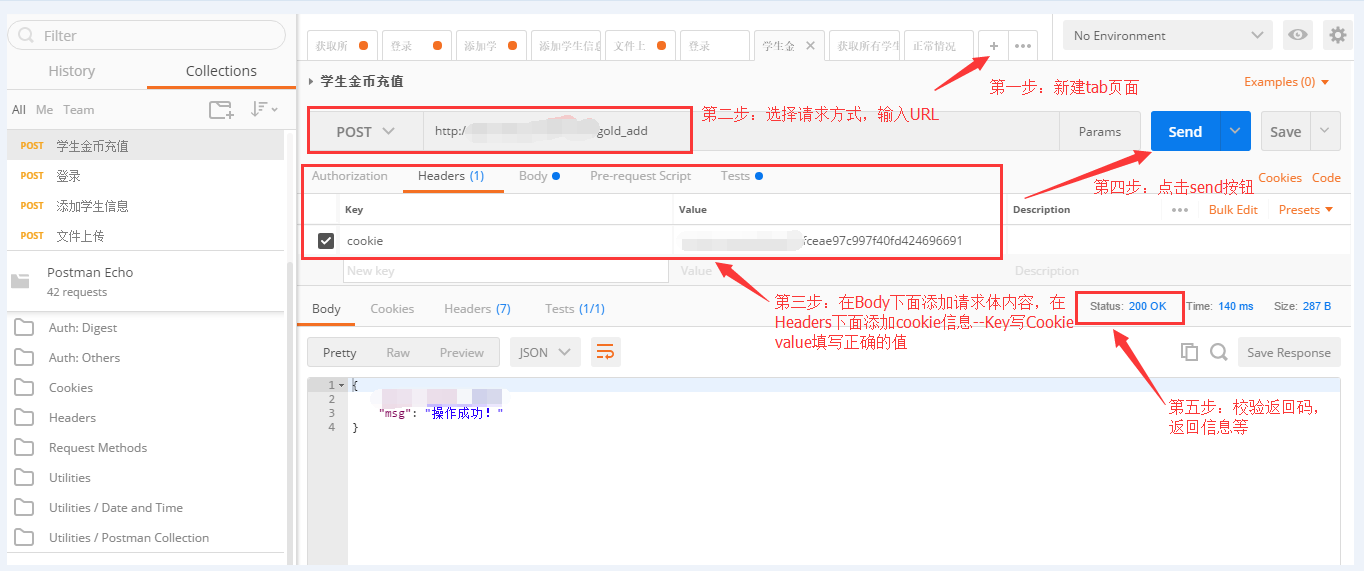Click the Status 200 OK text
The image size is (1364, 571).
click(x=1128, y=306)
